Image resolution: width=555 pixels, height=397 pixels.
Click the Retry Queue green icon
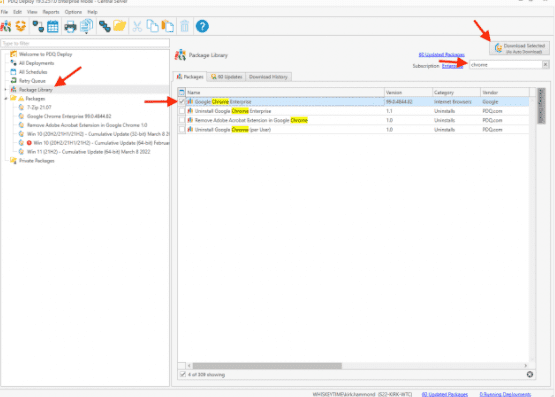coord(13,81)
